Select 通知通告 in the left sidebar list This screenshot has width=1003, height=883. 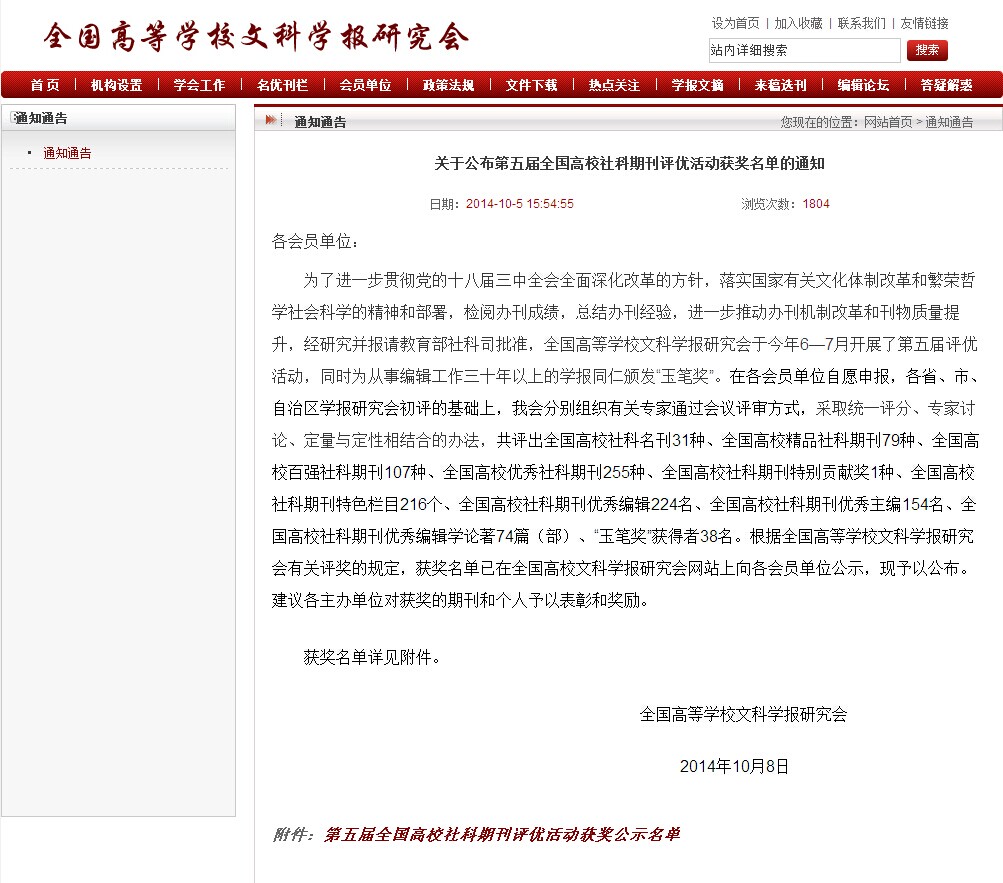pos(67,153)
